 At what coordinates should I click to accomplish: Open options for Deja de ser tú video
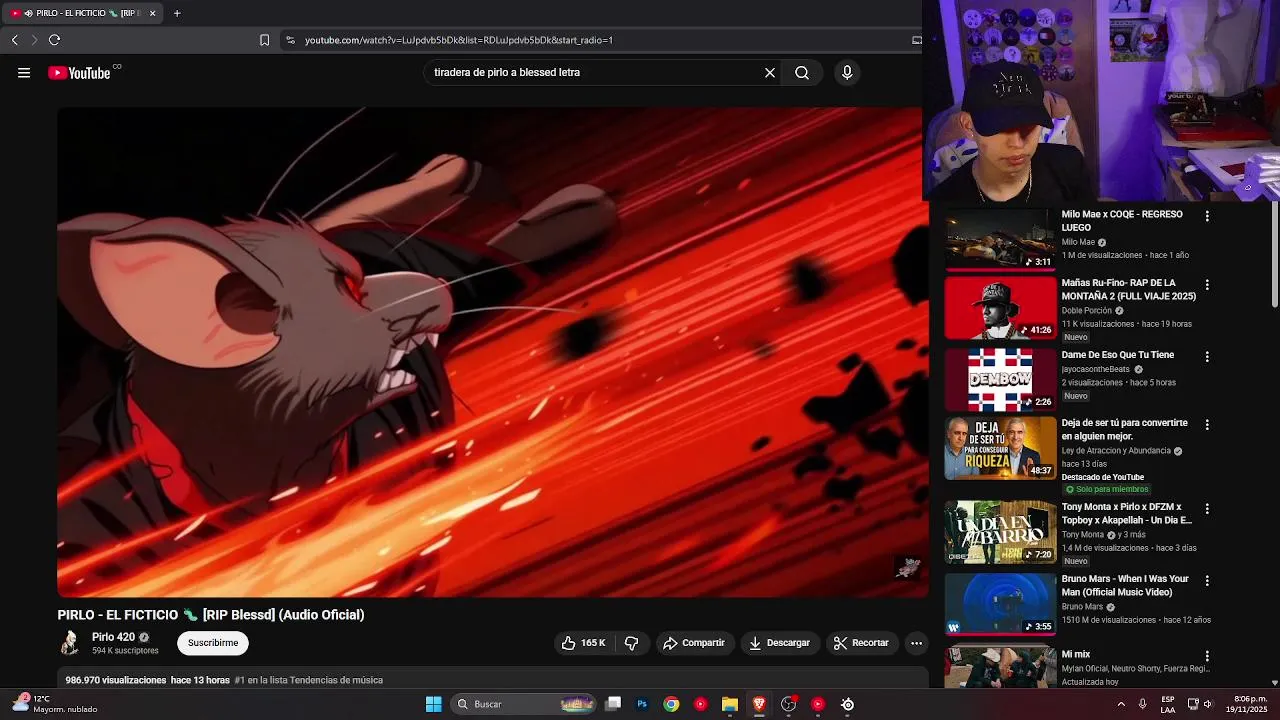pos(1207,425)
